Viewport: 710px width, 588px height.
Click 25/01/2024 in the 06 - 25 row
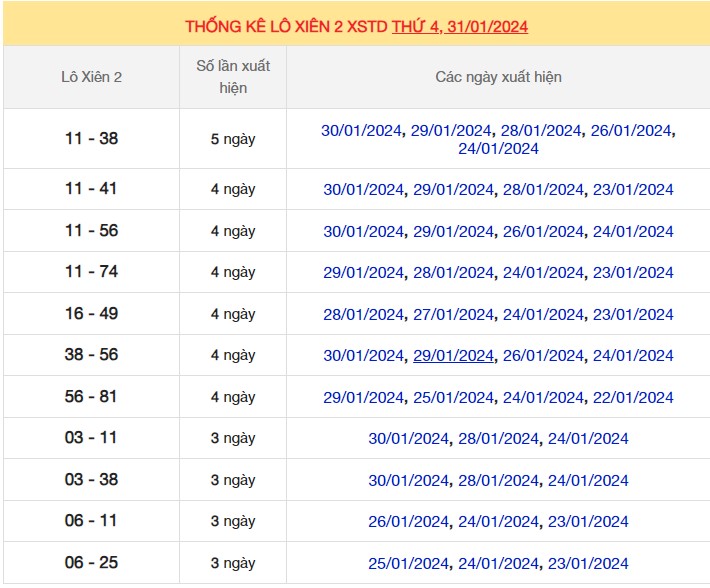click(x=408, y=563)
